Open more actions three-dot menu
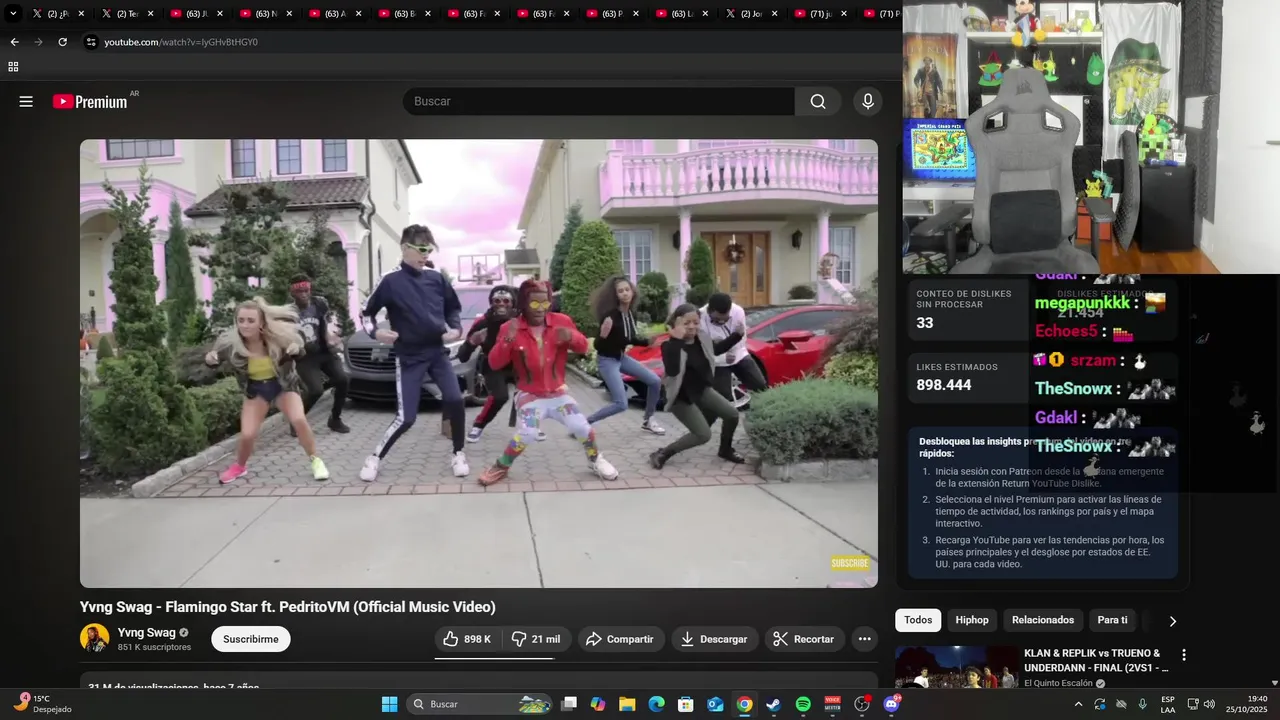The image size is (1280, 720). [864, 639]
